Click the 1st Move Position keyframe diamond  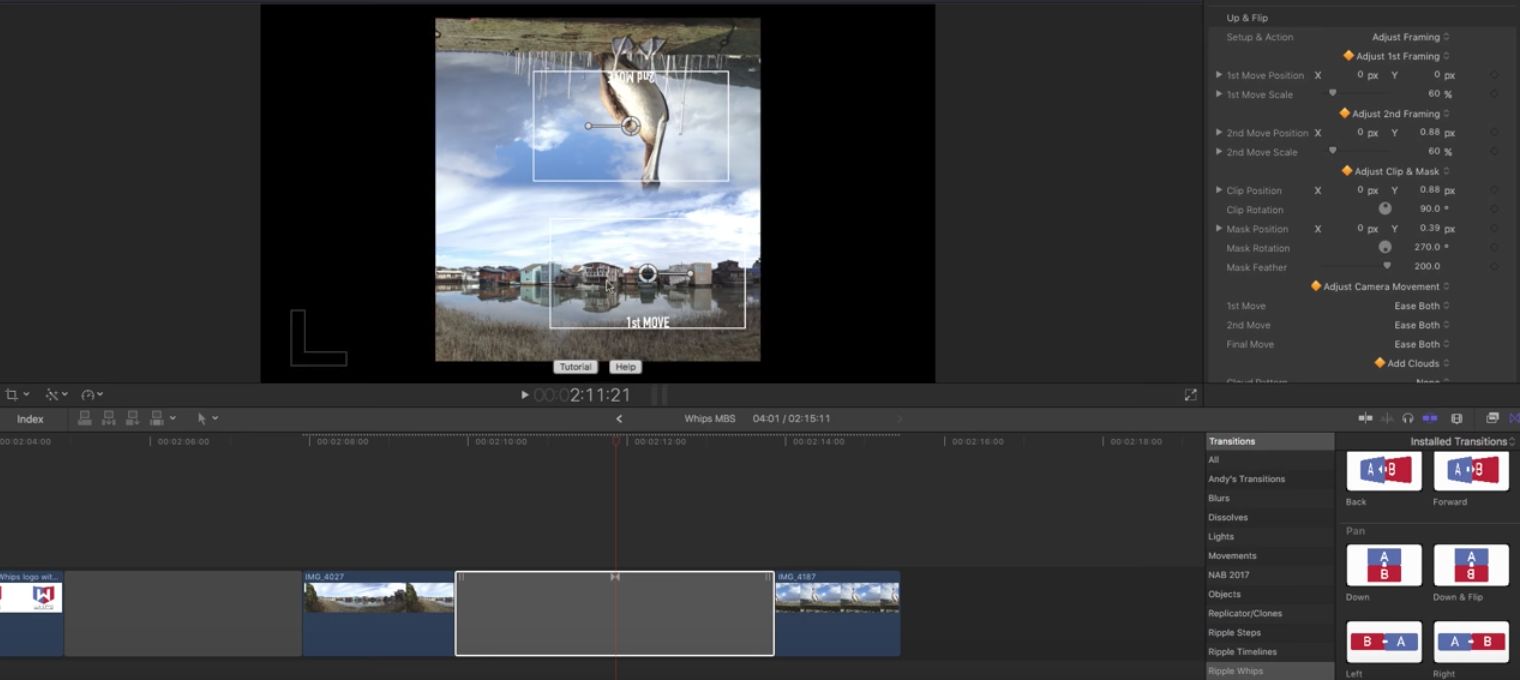[1493, 75]
